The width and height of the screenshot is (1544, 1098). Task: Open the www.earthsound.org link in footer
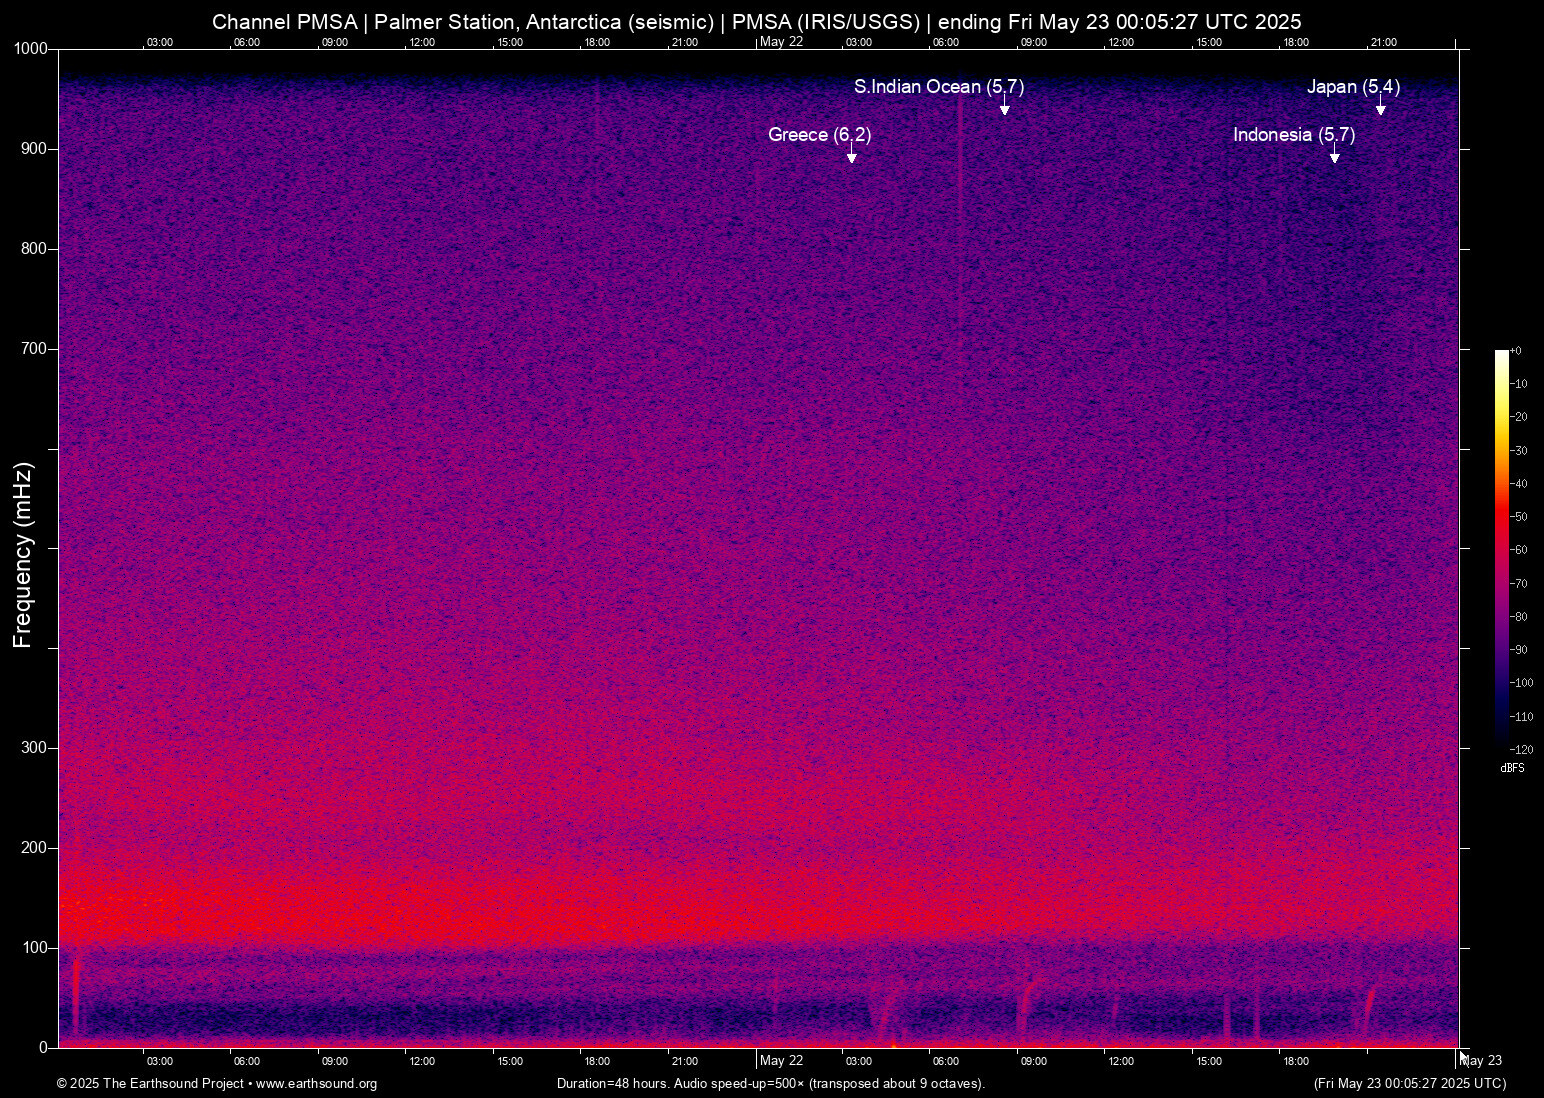point(316,1084)
